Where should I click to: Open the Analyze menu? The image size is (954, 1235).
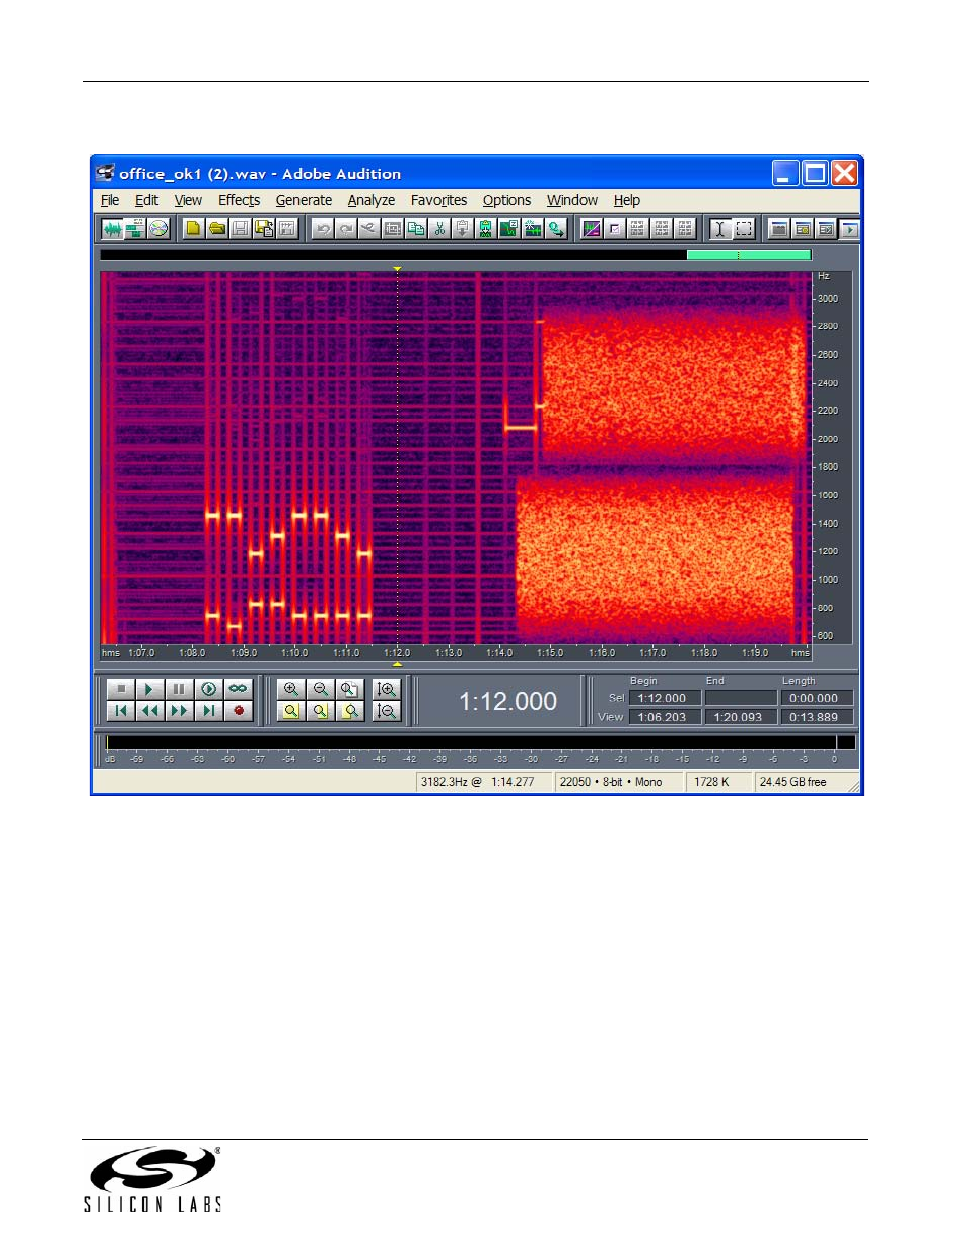[370, 200]
